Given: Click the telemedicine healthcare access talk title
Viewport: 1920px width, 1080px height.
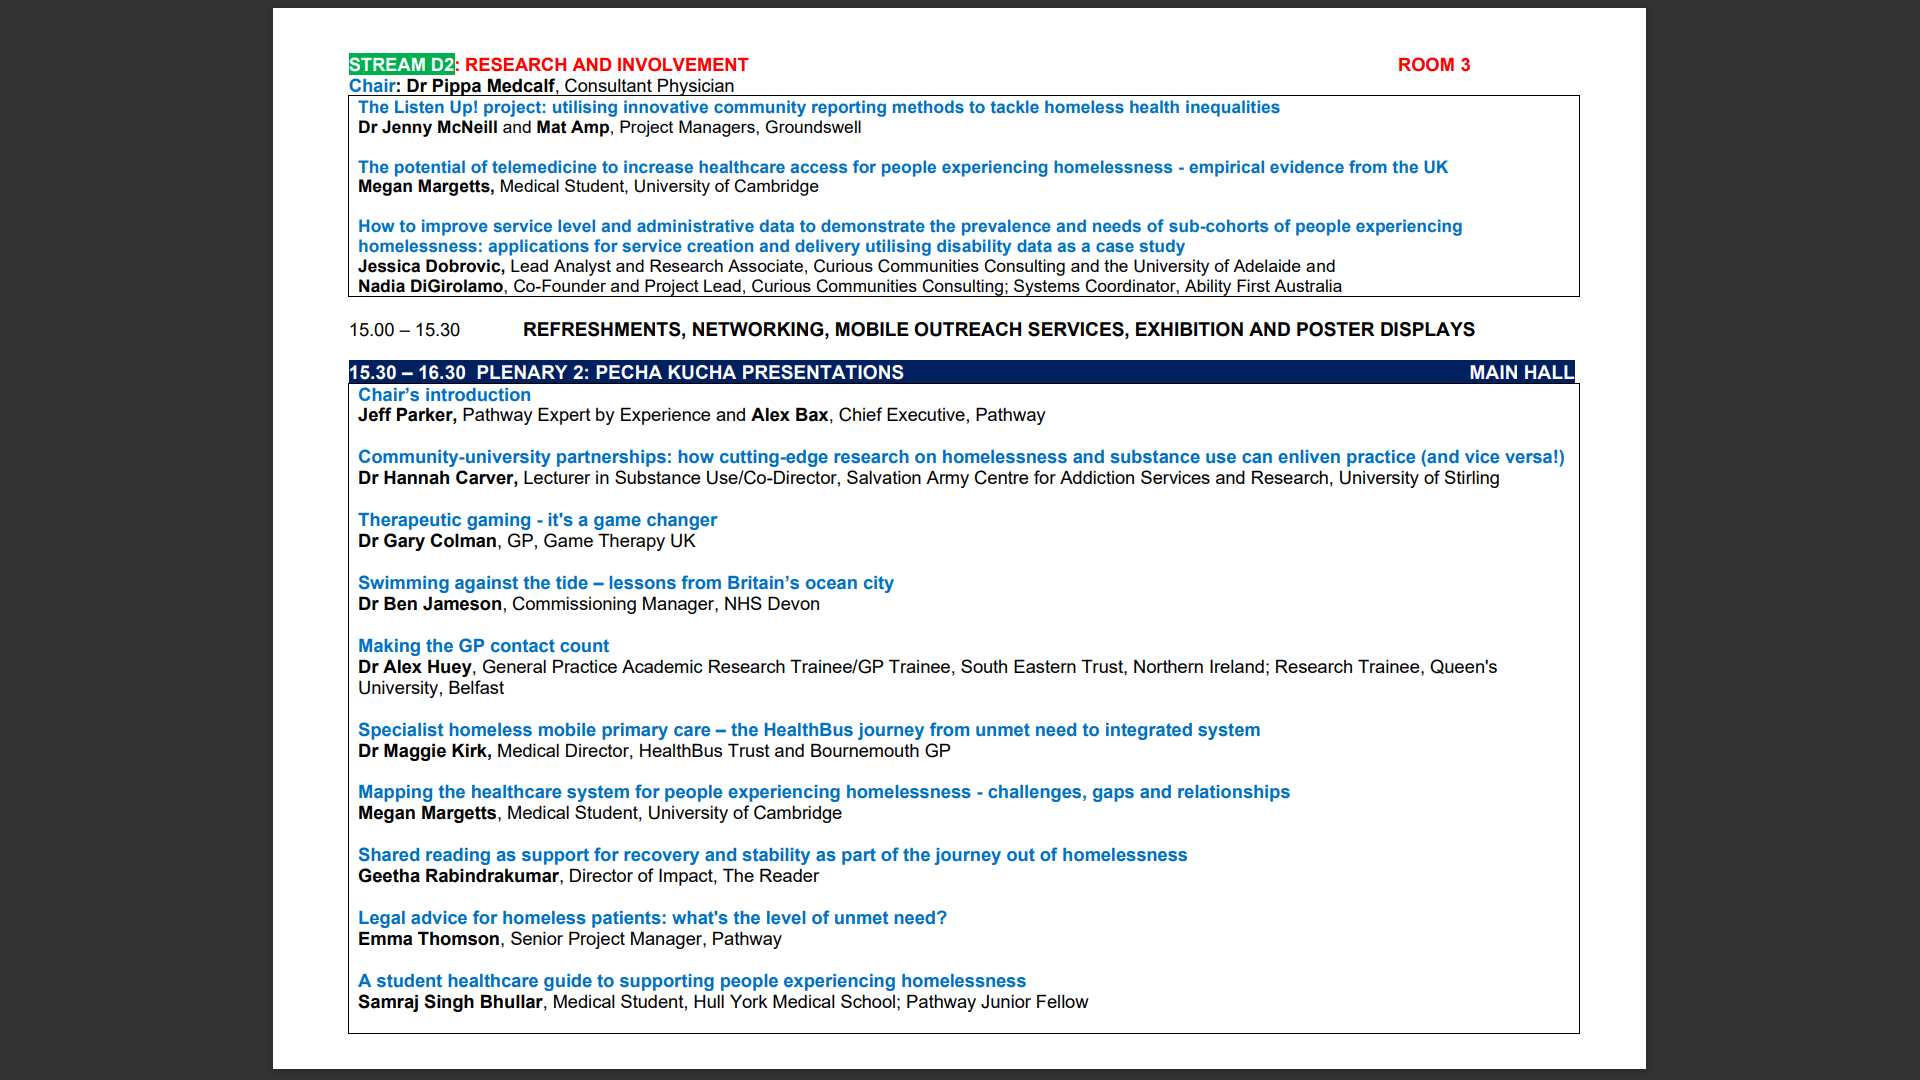Looking at the screenshot, I should pos(903,167).
